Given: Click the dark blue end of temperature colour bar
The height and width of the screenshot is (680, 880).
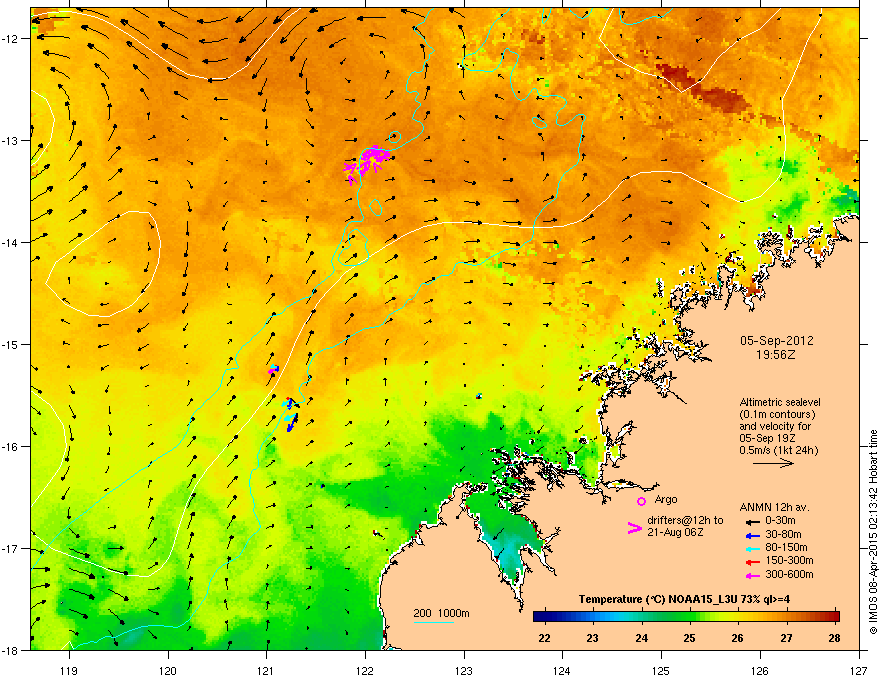Looking at the screenshot, I should tap(540, 617).
